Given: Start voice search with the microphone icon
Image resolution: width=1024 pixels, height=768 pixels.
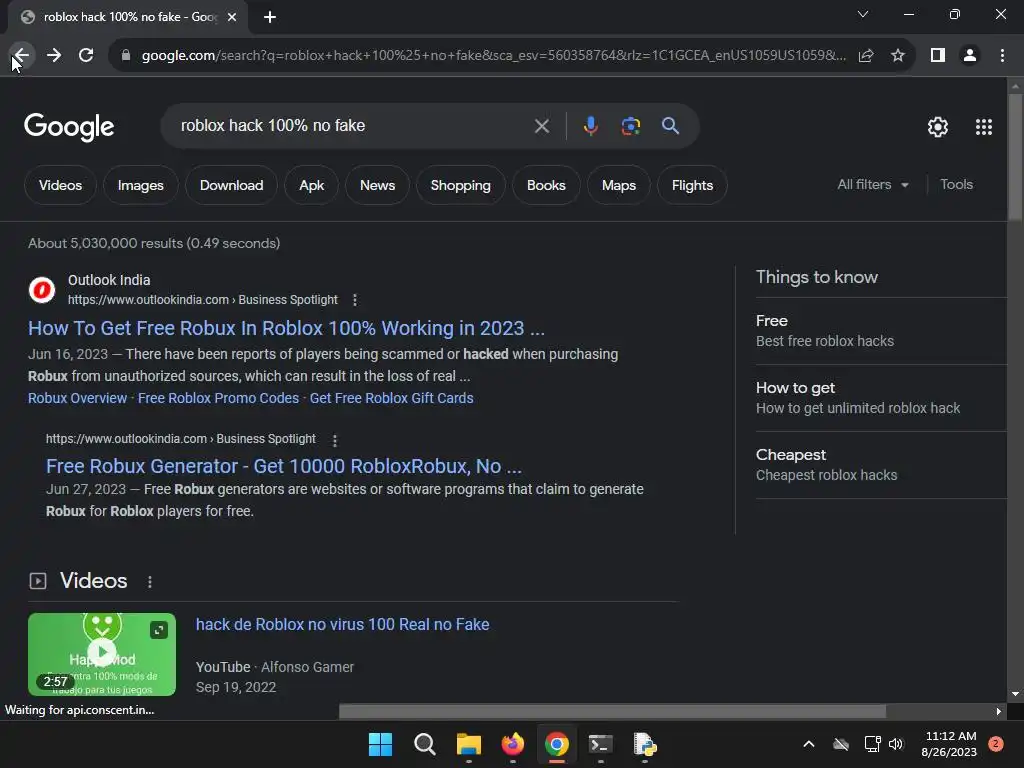Looking at the screenshot, I should pos(590,125).
